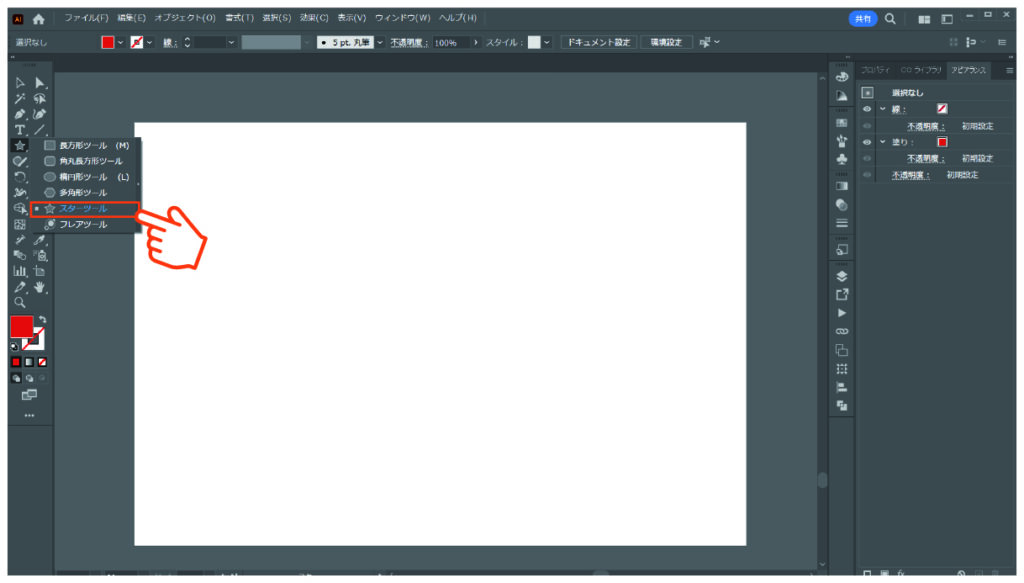Select the Line Segment tool
The image size is (1024, 583).
tap(40, 130)
